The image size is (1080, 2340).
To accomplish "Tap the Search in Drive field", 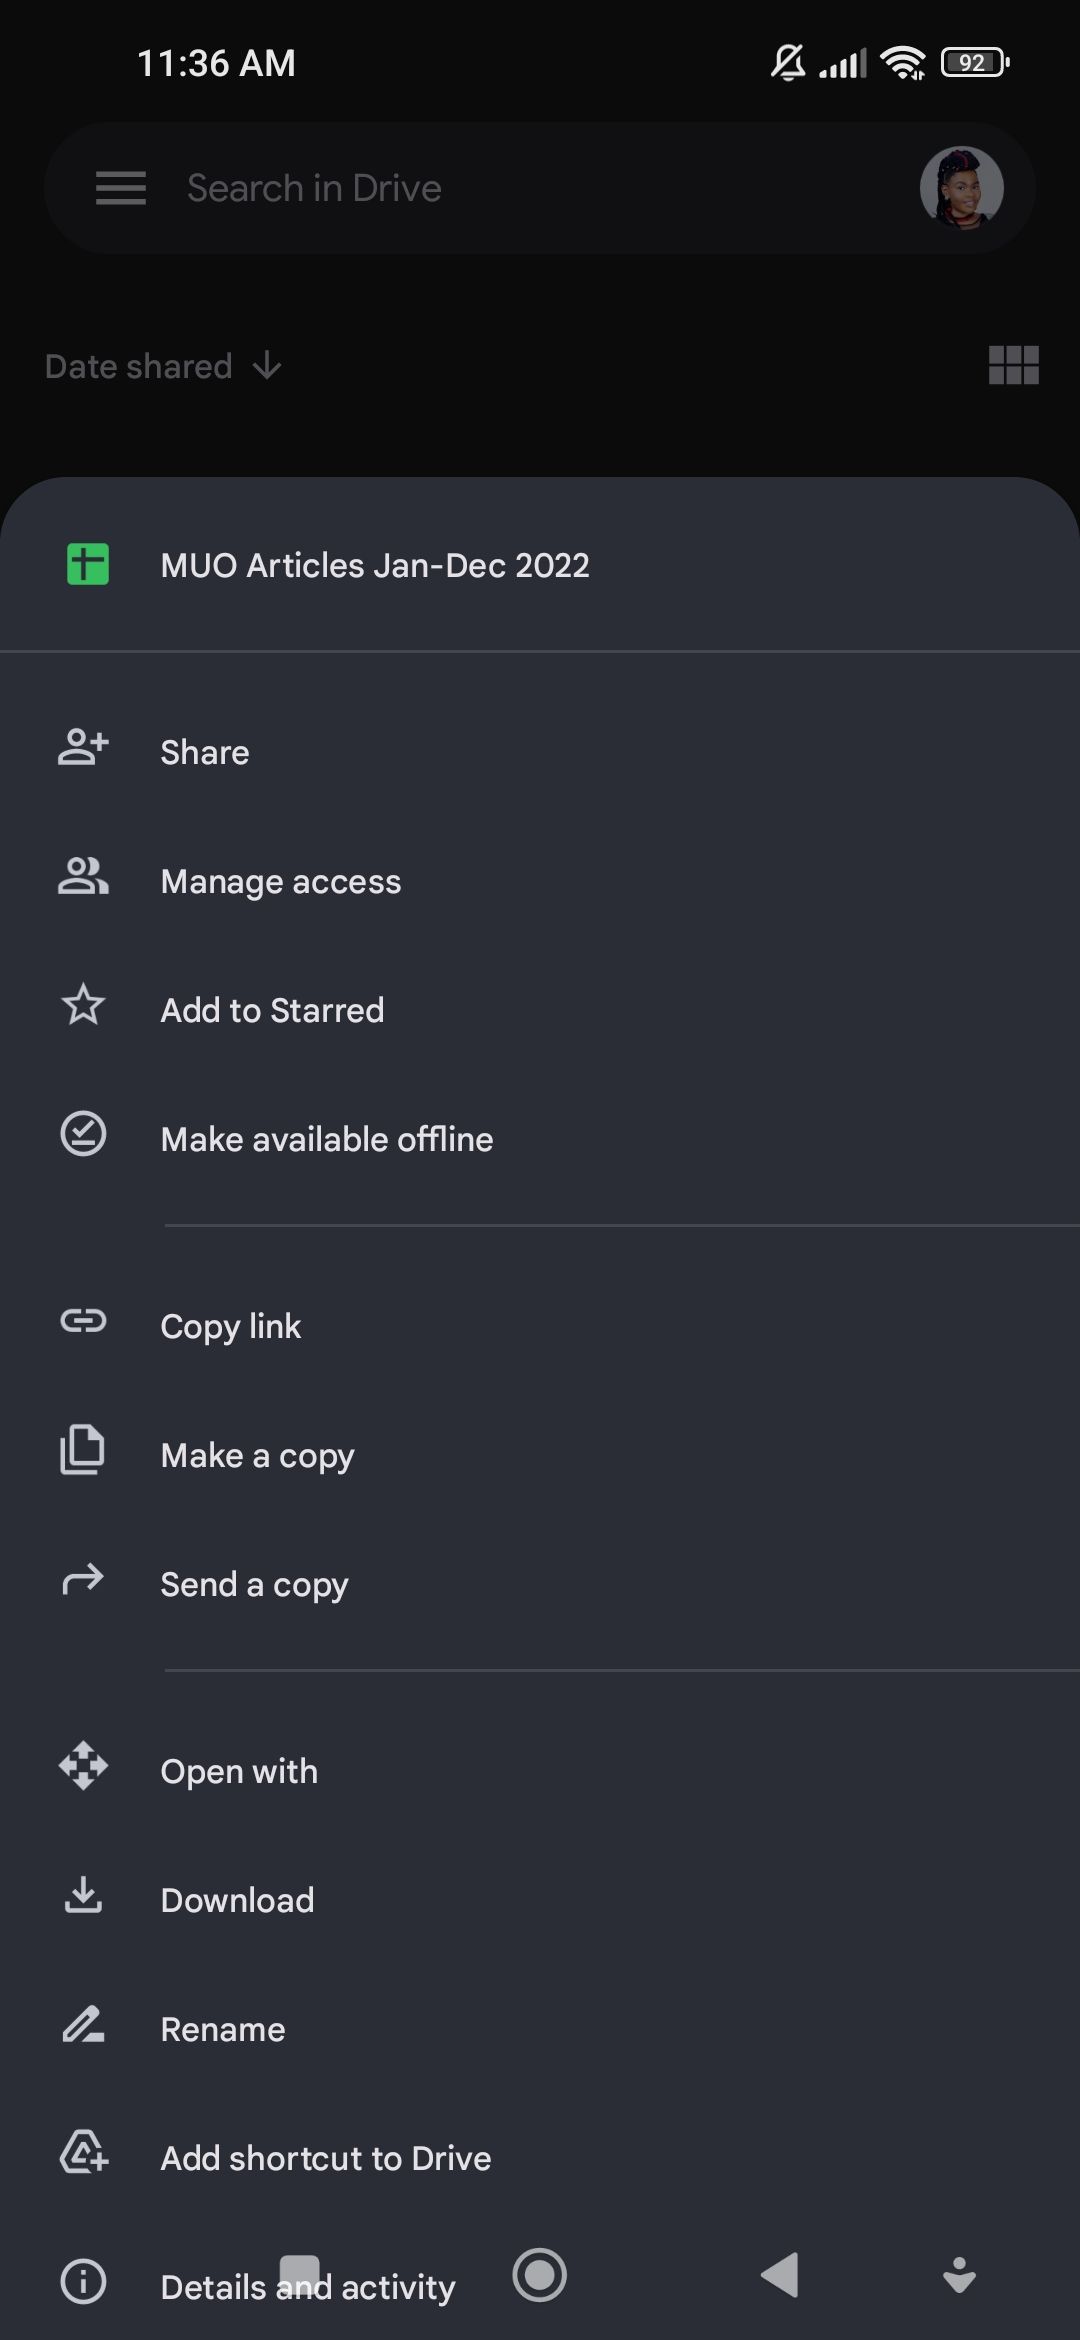I will pyautogui.click(x=500, y=188).
